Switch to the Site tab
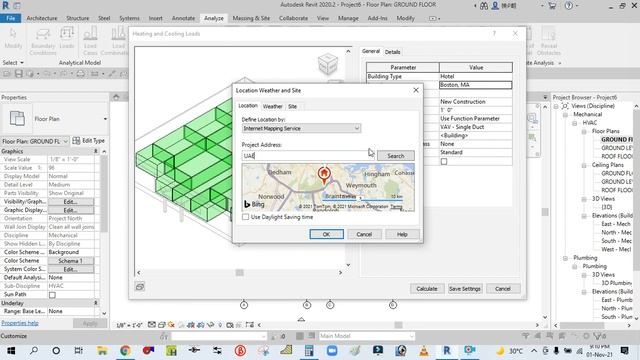 [x=292, y=106]
